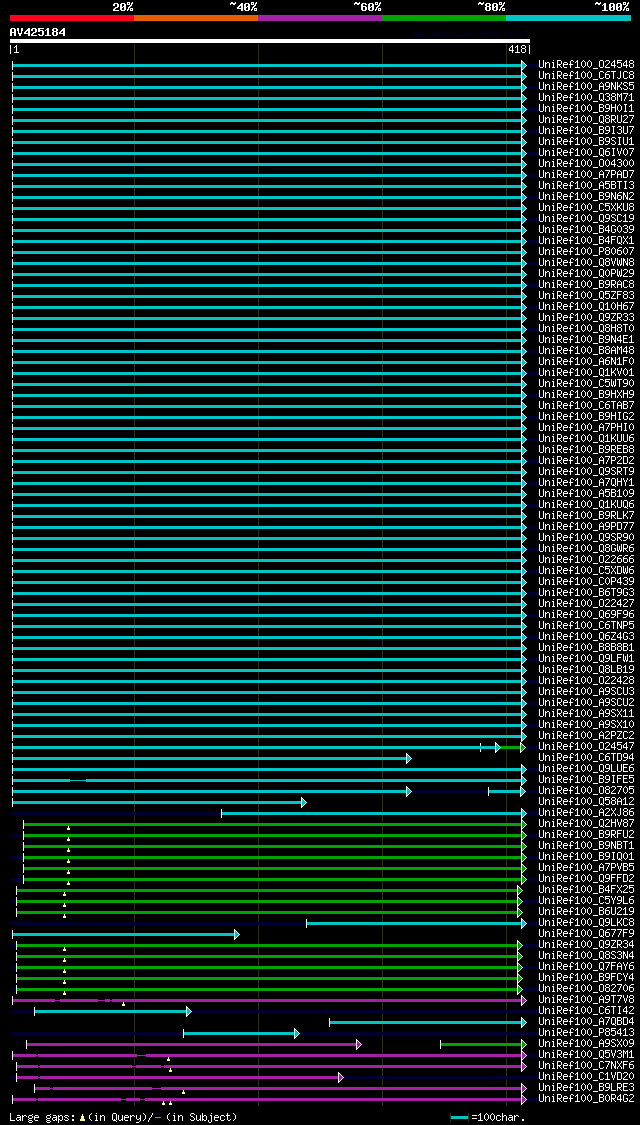Open hit UniRef100_C5WT90

coord(586,383)
